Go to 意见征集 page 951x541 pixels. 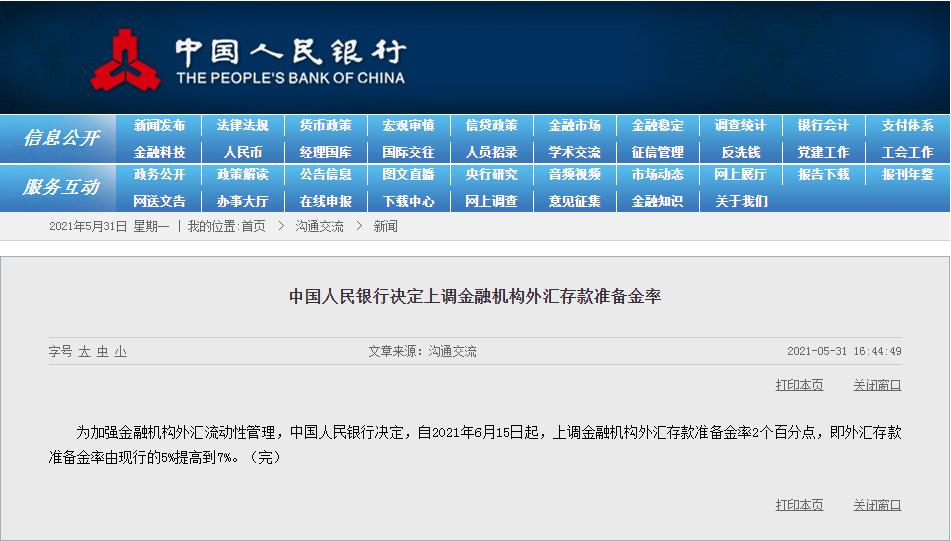tap(575, 201)
